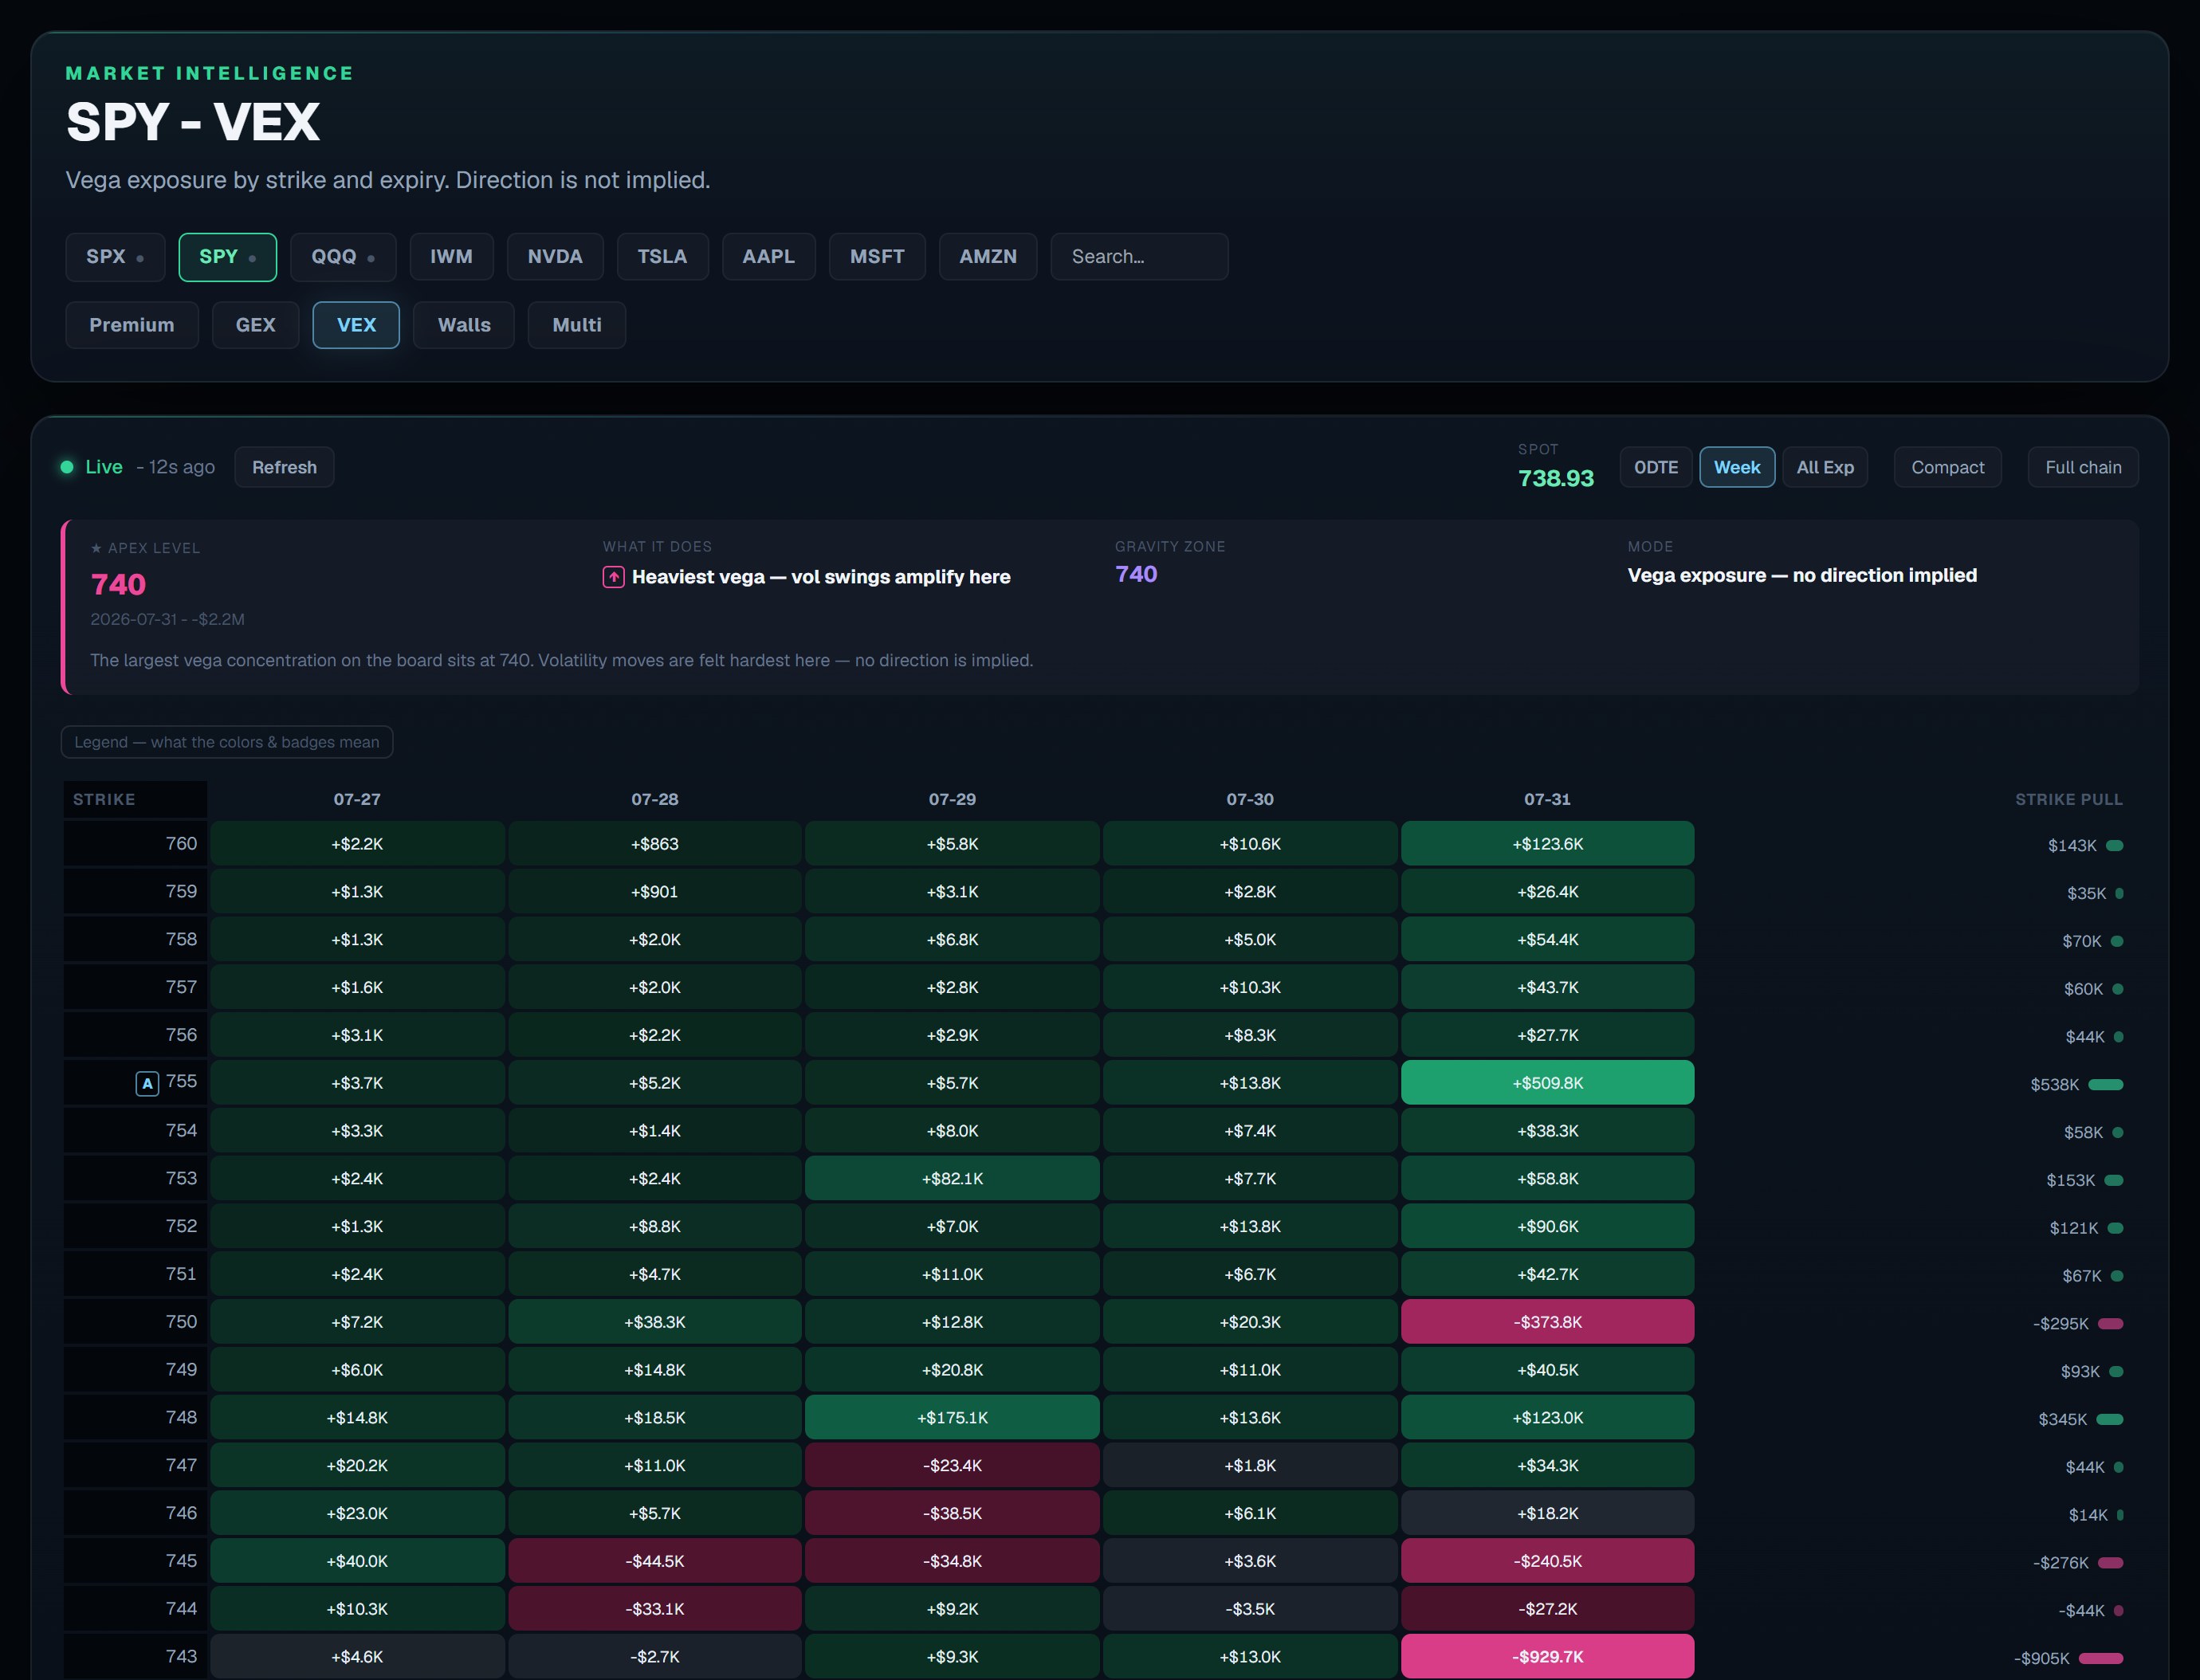Switch to the QQQ ticker
The width and height of the screenshot is (2200, 1680).
pyautogui.click(x=343, y=257)
